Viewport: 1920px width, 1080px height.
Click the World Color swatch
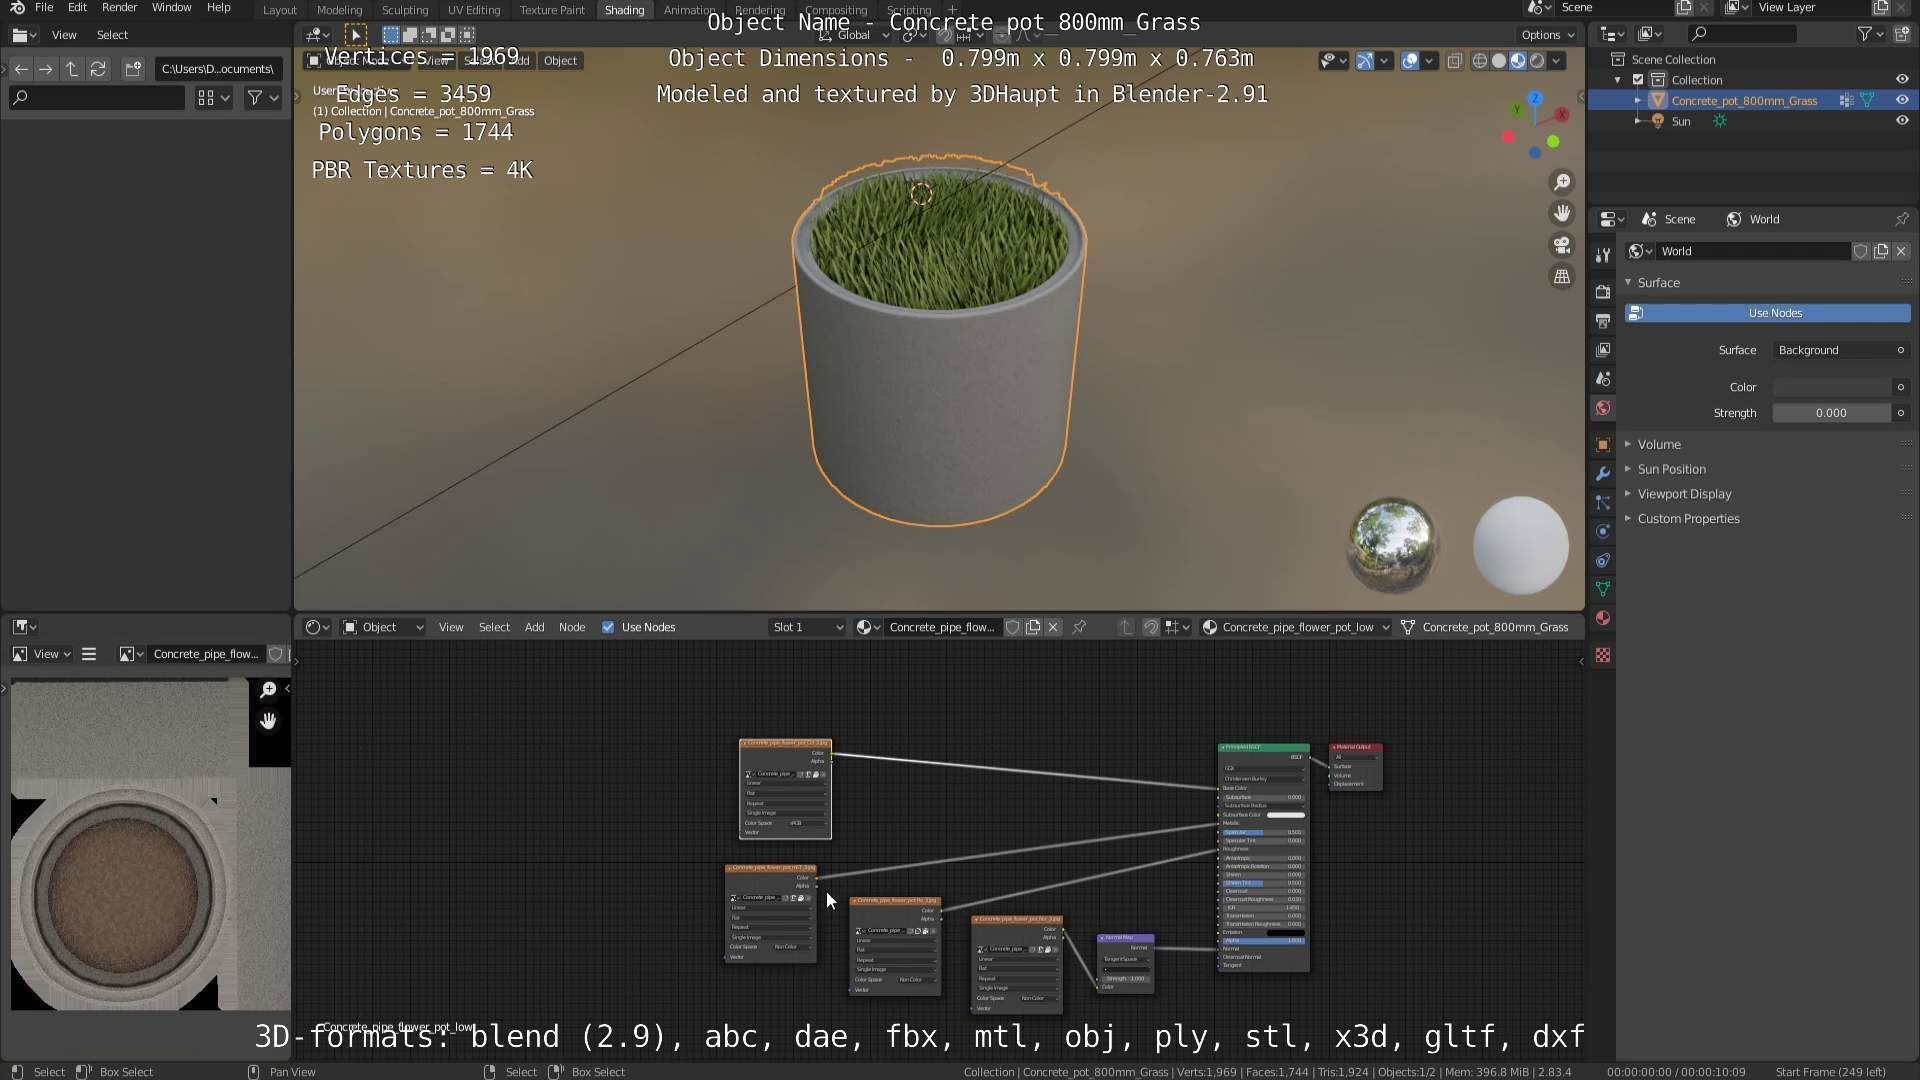(1832, 387)
